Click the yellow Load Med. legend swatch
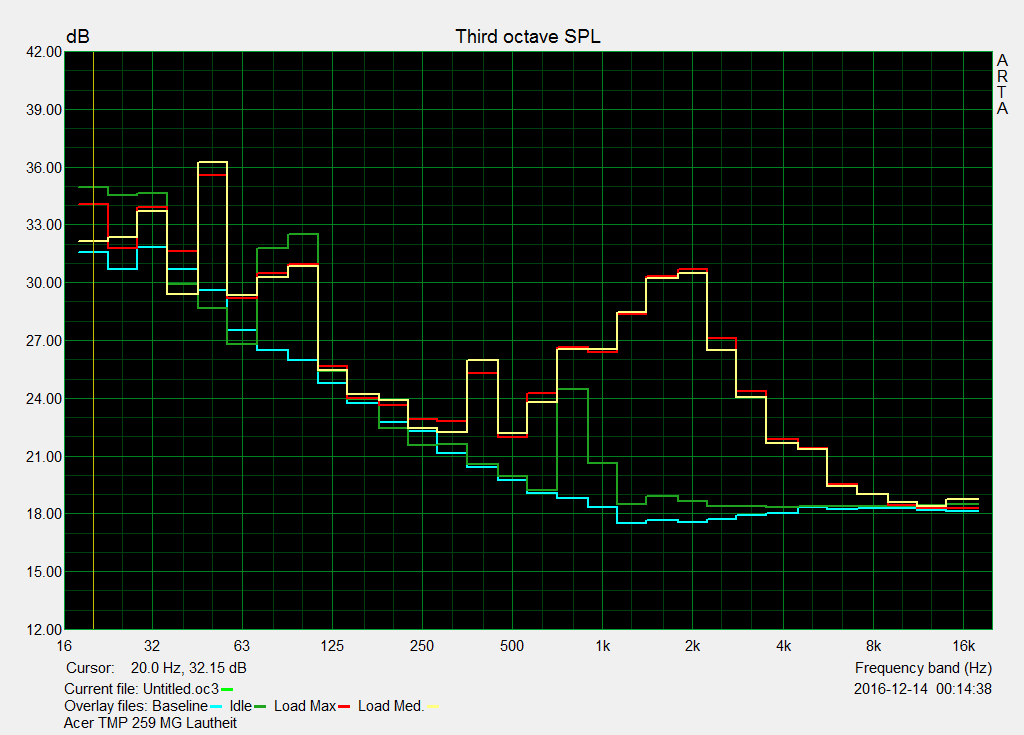The image size is (1024, 735). tap(432, 706)
